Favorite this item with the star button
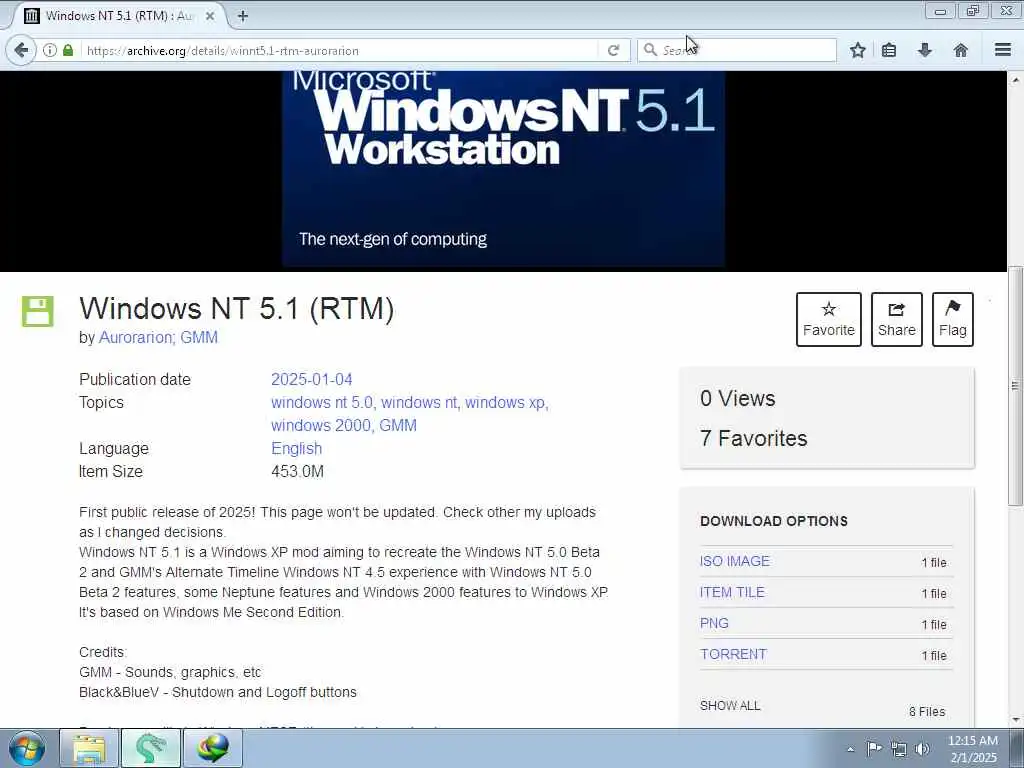This screenshot has height=768, width=1024. [829, 319]
